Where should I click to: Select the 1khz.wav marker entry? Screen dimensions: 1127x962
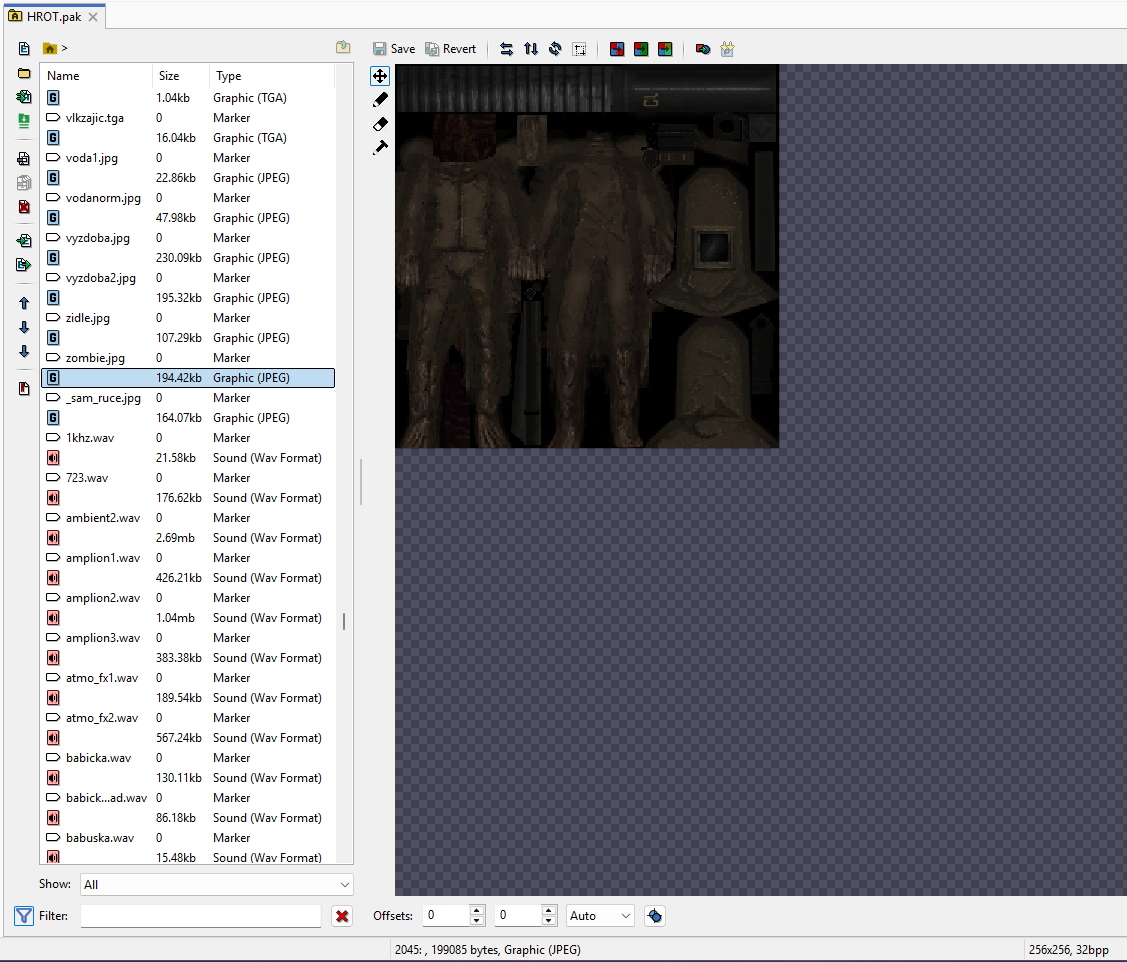[188, 438]
